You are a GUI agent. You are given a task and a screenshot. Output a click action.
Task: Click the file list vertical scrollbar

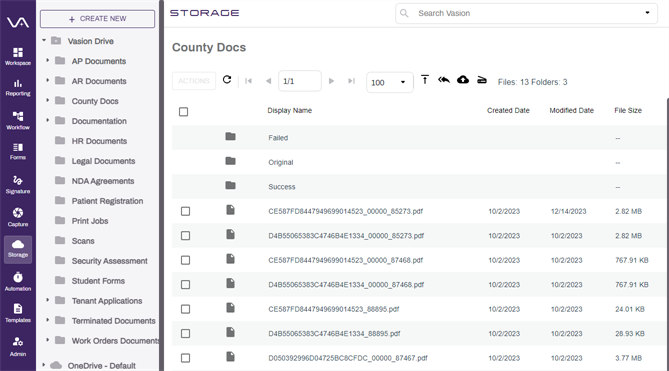(x=667, y=235)
